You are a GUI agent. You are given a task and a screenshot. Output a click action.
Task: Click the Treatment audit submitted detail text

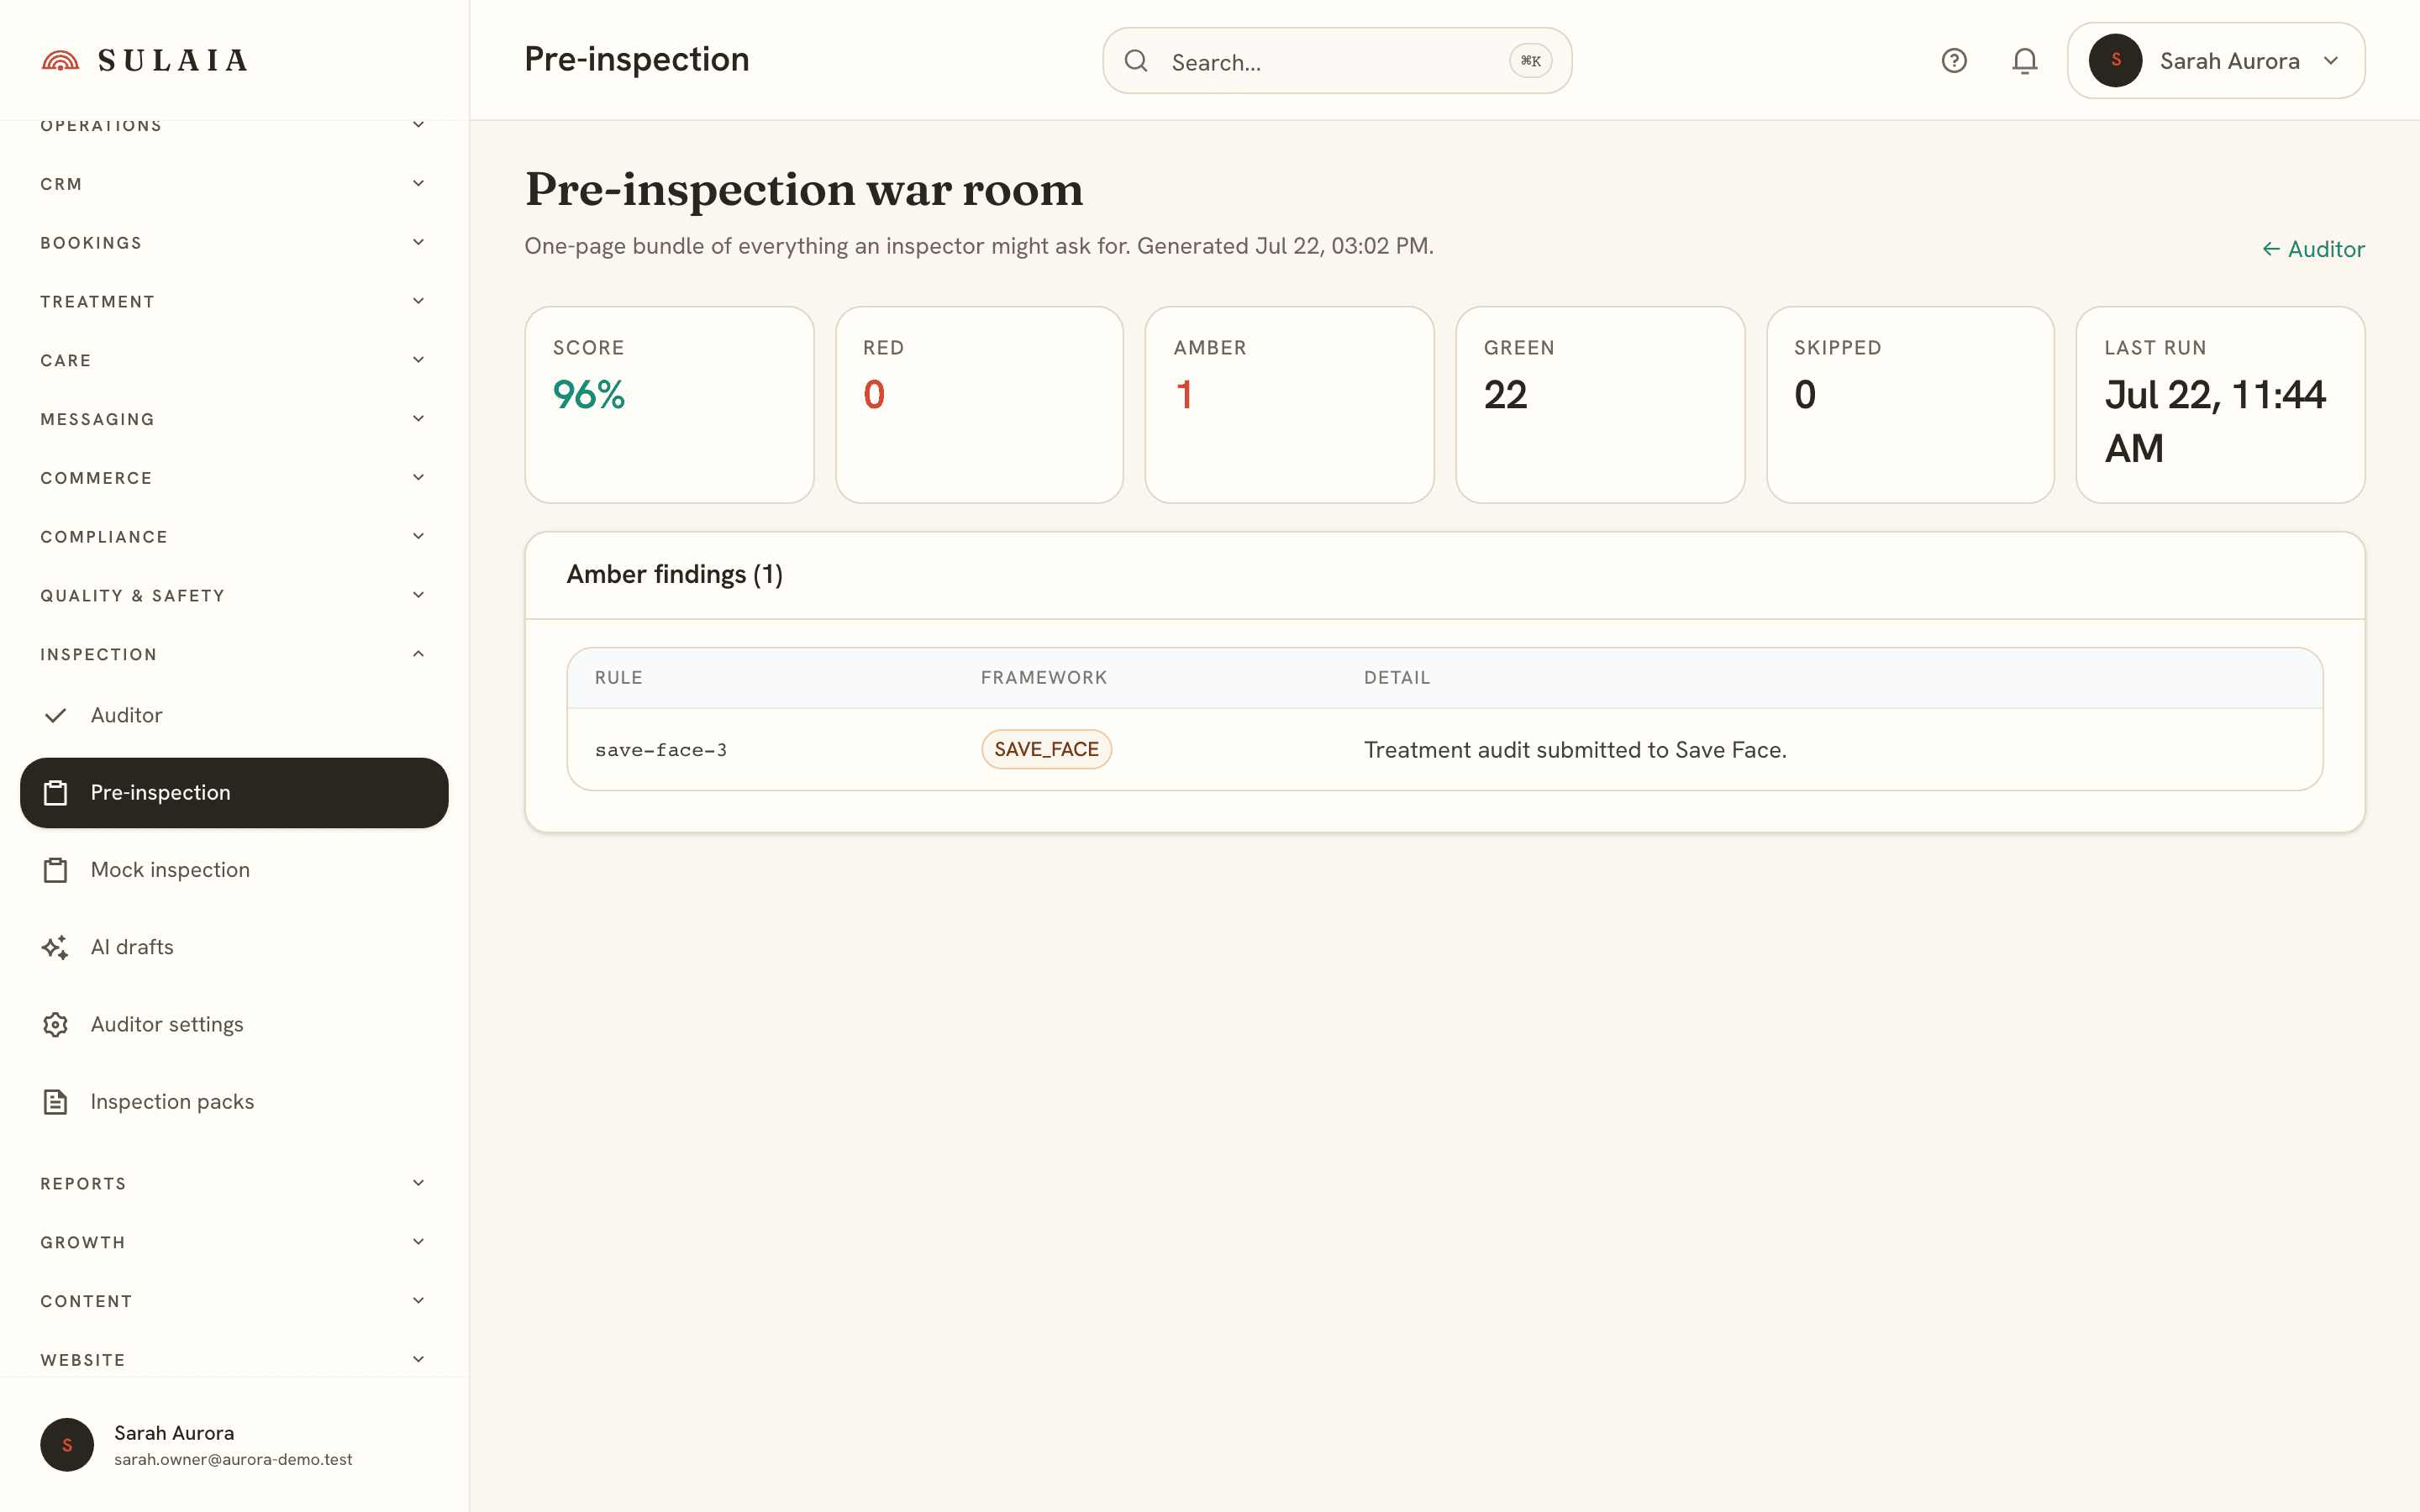click(1575, 750)
